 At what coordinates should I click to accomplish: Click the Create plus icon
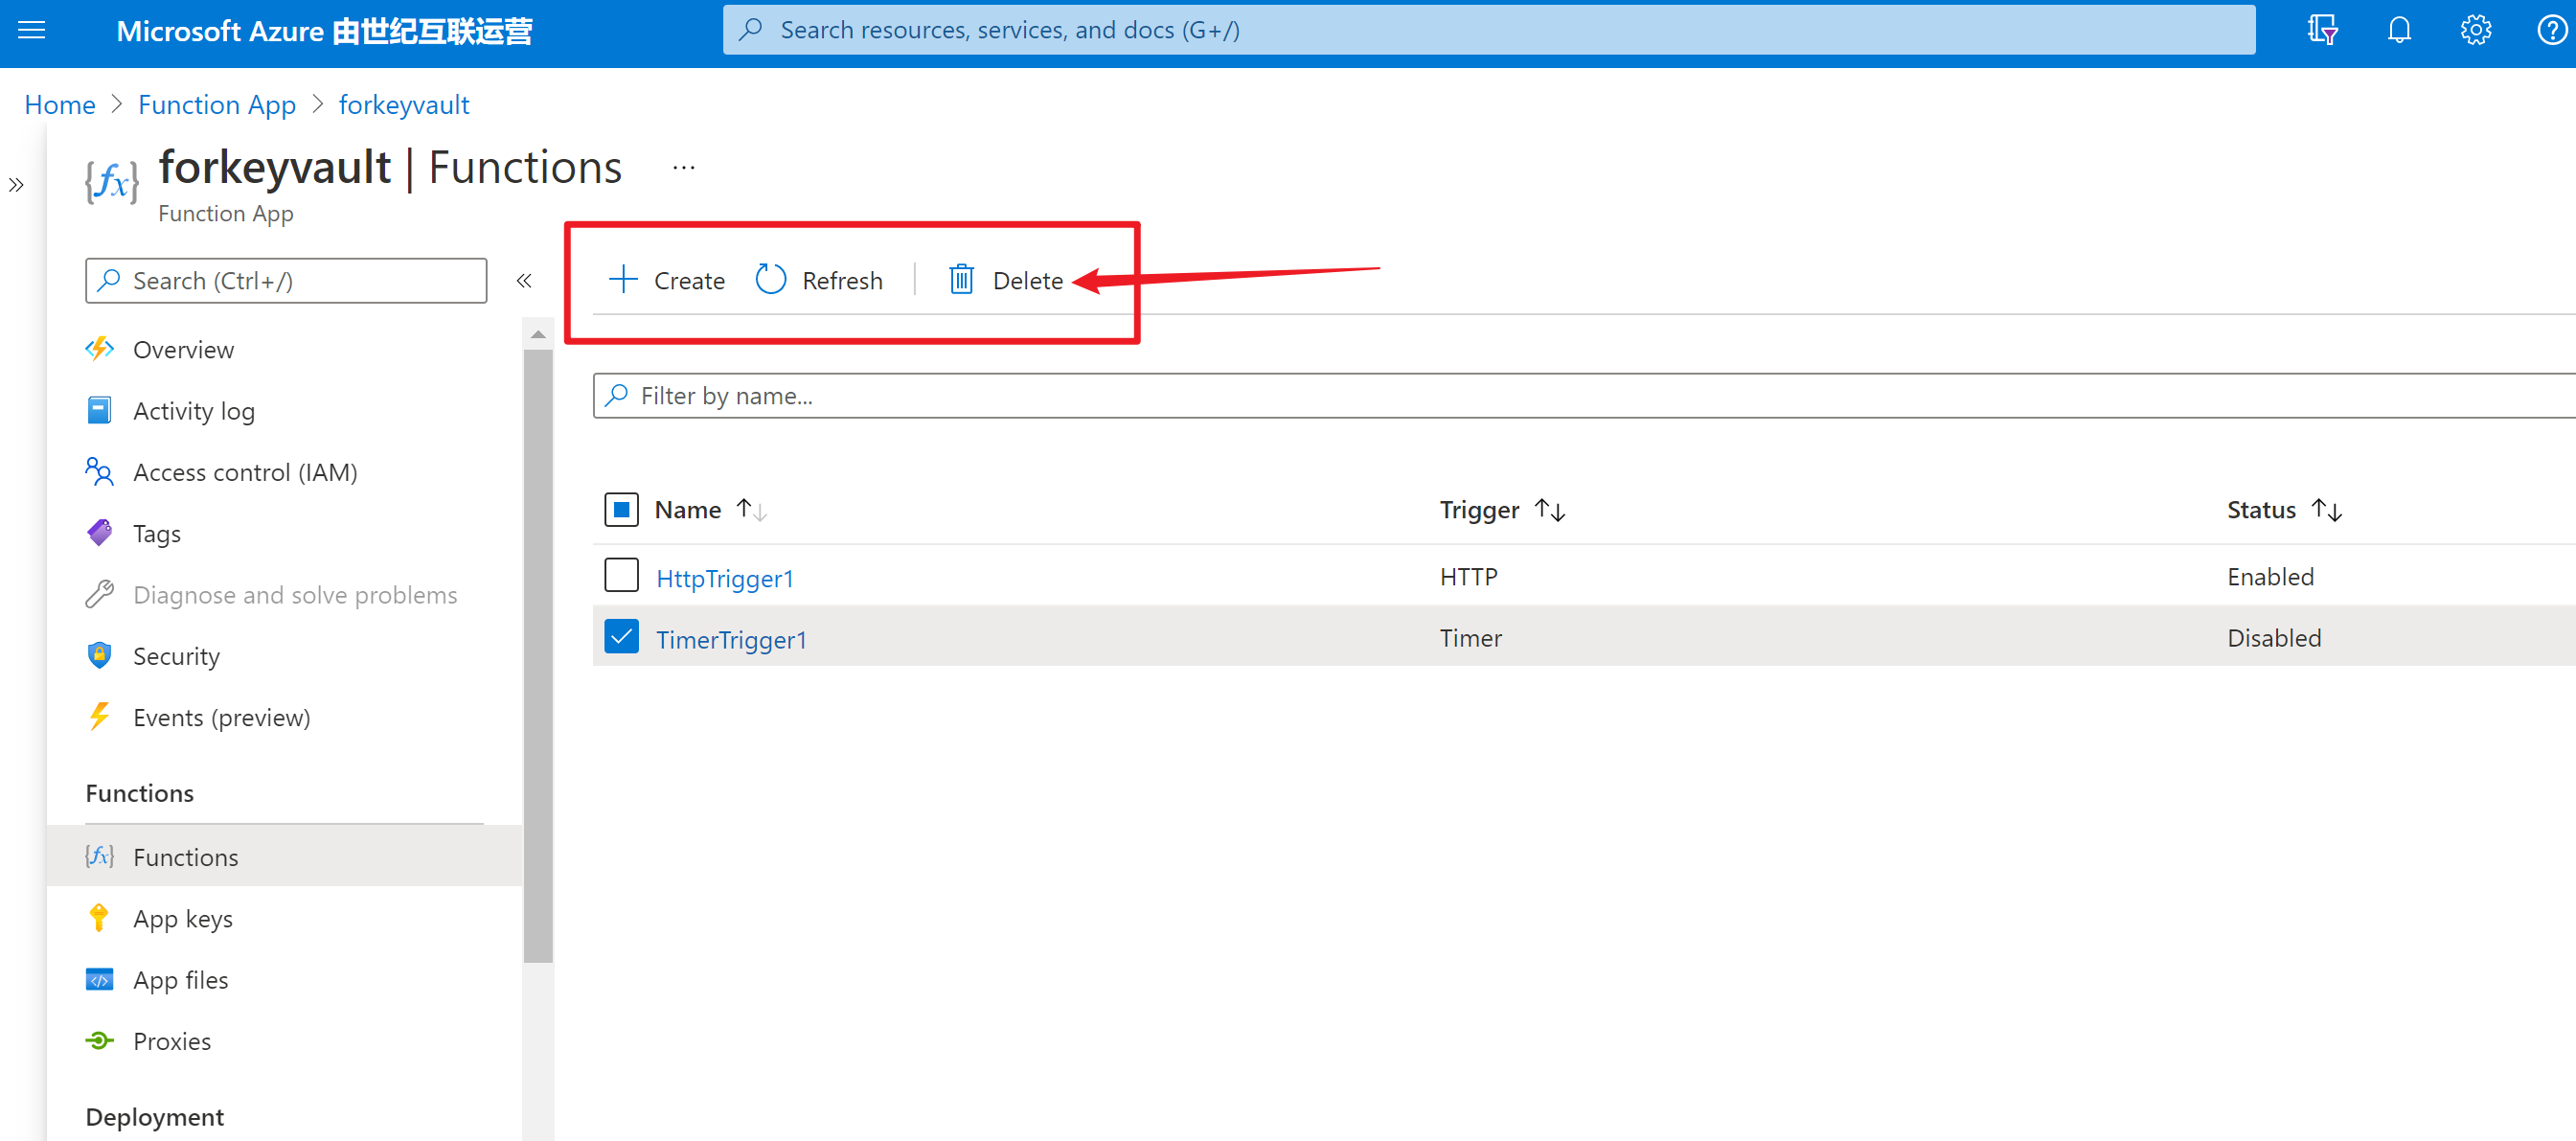click(623, 280)
